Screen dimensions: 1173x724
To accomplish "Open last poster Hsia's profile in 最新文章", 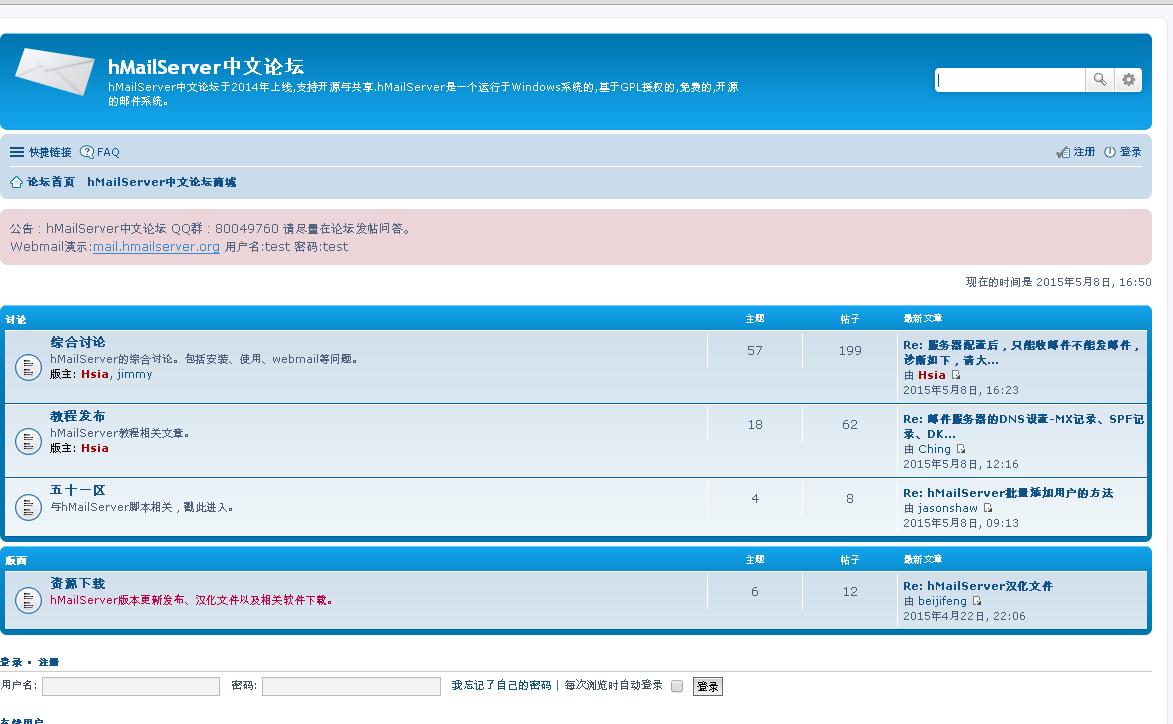I will click(932, 375).
